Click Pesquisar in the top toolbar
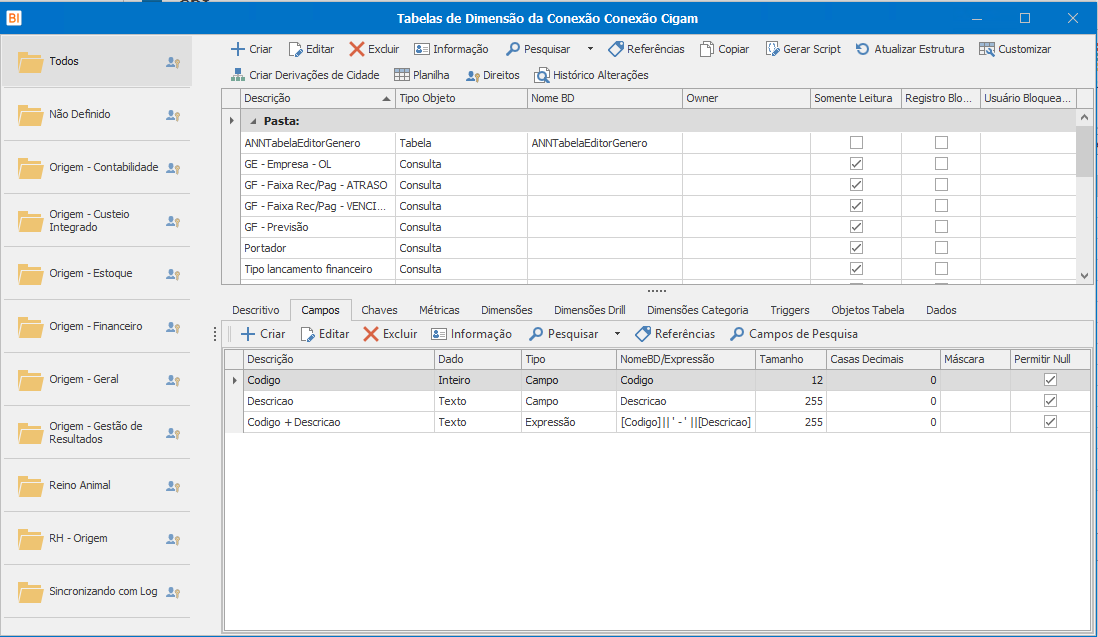The image size is (1098, 637). [x=538, y=49]
